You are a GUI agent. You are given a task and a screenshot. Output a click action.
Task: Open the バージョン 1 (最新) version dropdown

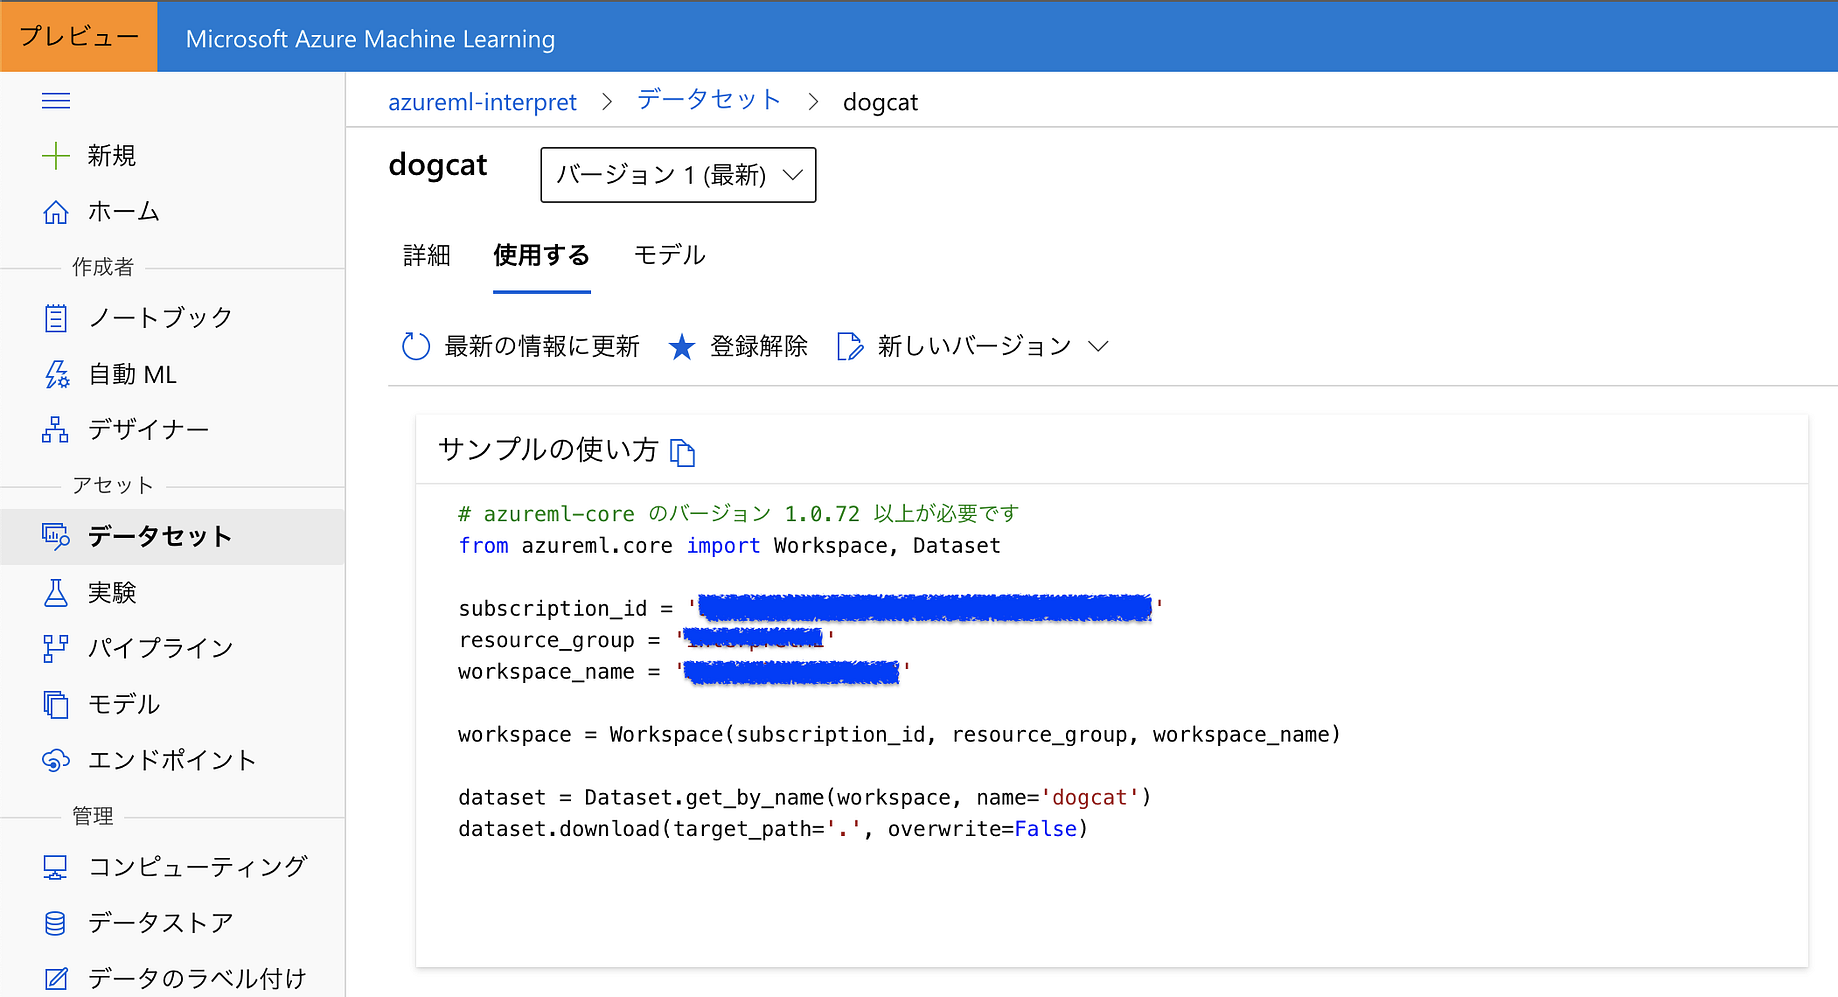(x=678, y=175)
